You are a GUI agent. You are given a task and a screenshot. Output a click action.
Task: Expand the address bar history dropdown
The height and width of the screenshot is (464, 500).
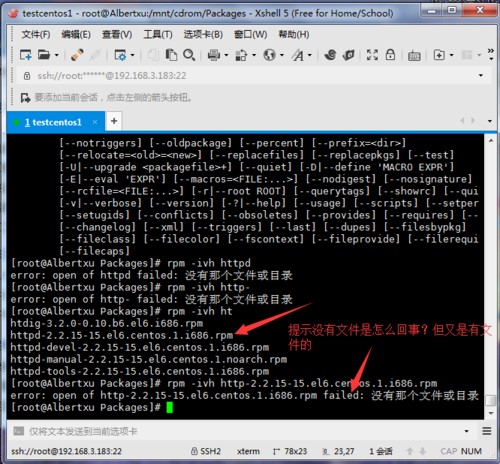pos(481,75)
